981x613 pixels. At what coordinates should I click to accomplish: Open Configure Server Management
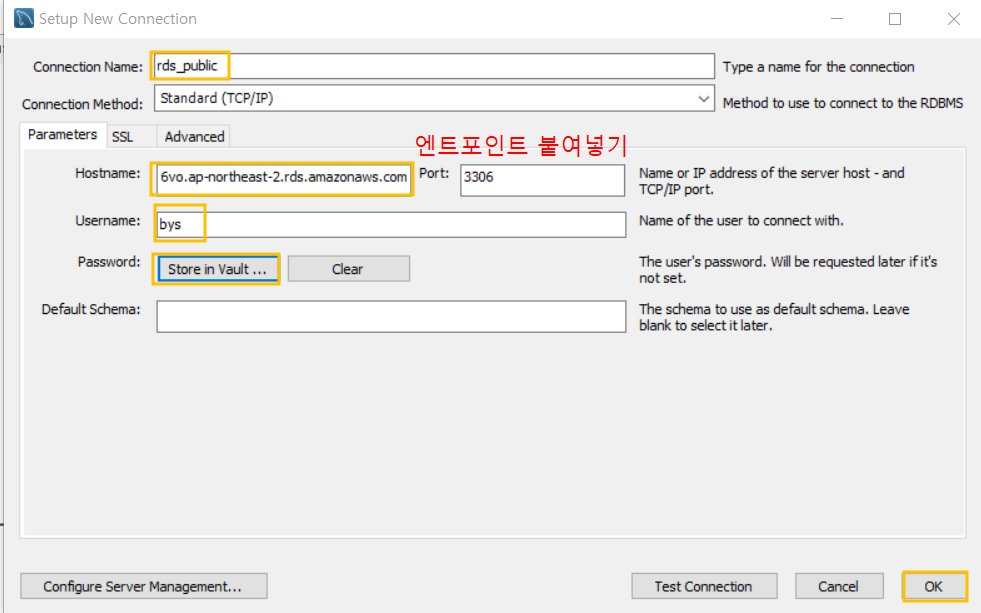(x=143, y=586)
